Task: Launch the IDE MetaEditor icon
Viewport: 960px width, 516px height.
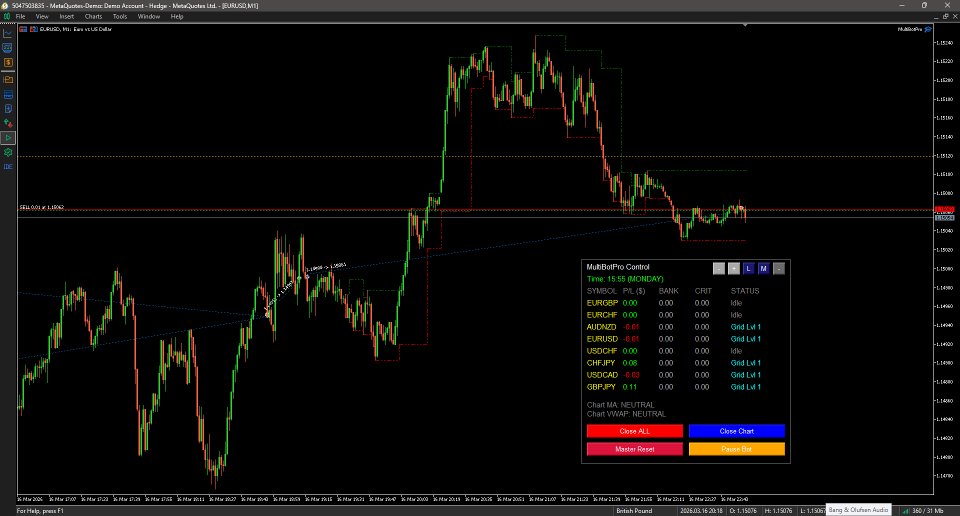Action: pyautogui.click(x=8, y=166)
